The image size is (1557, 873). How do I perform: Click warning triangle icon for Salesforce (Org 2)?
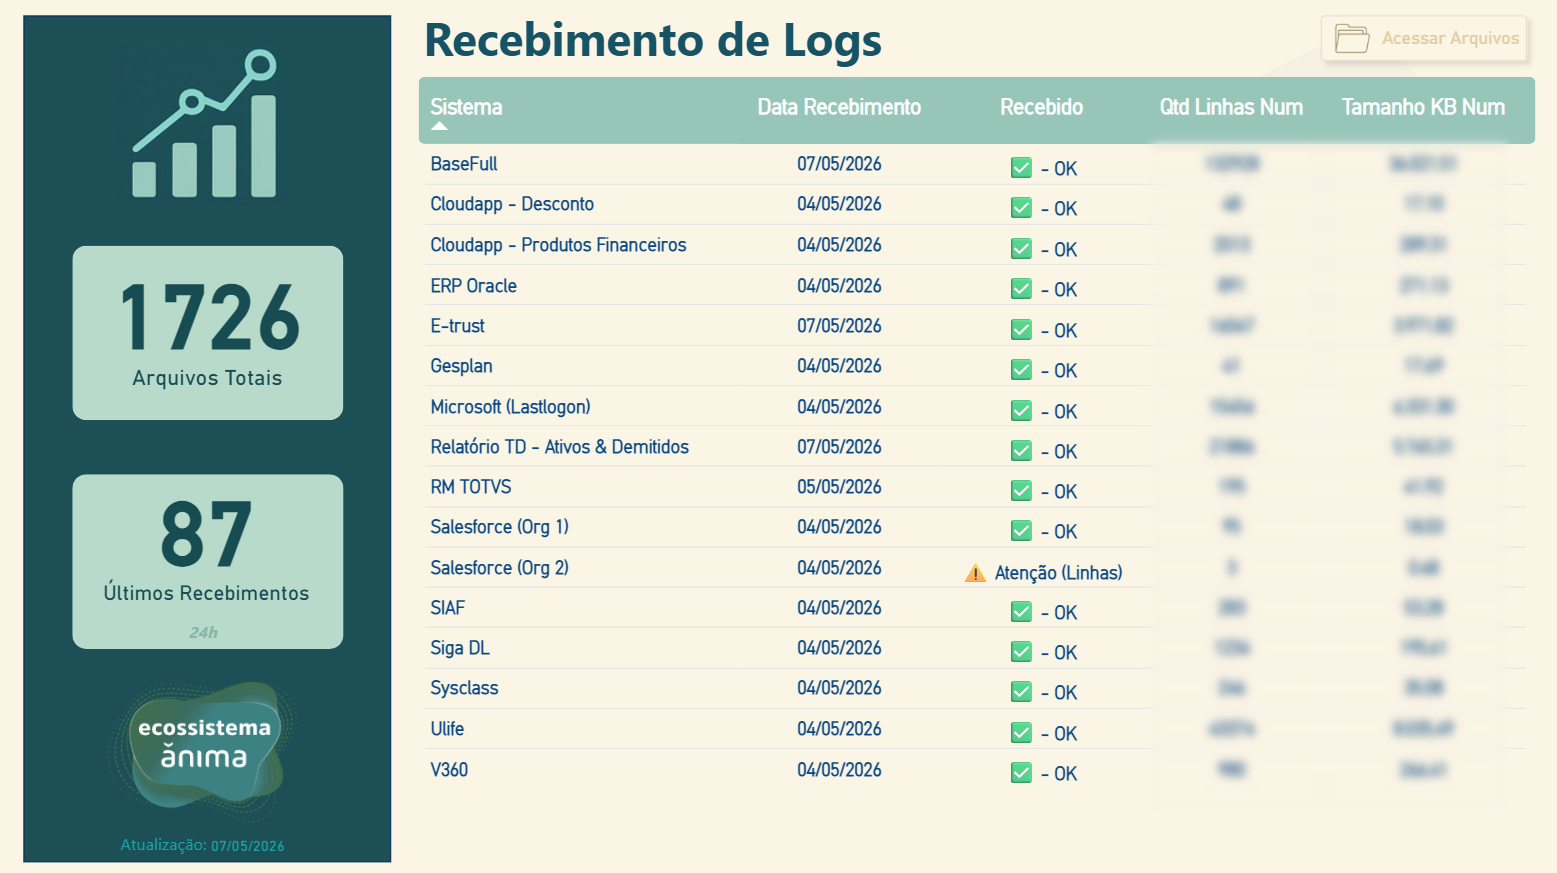[975, 573]
